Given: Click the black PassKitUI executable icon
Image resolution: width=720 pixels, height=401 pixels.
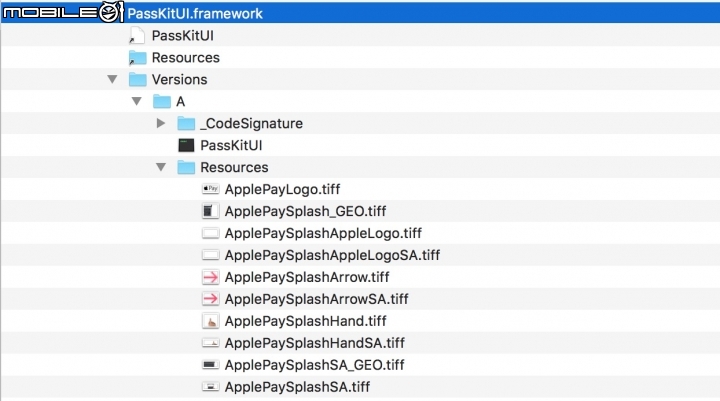Looking at the screenshot, I should click(x=186, y=145).
